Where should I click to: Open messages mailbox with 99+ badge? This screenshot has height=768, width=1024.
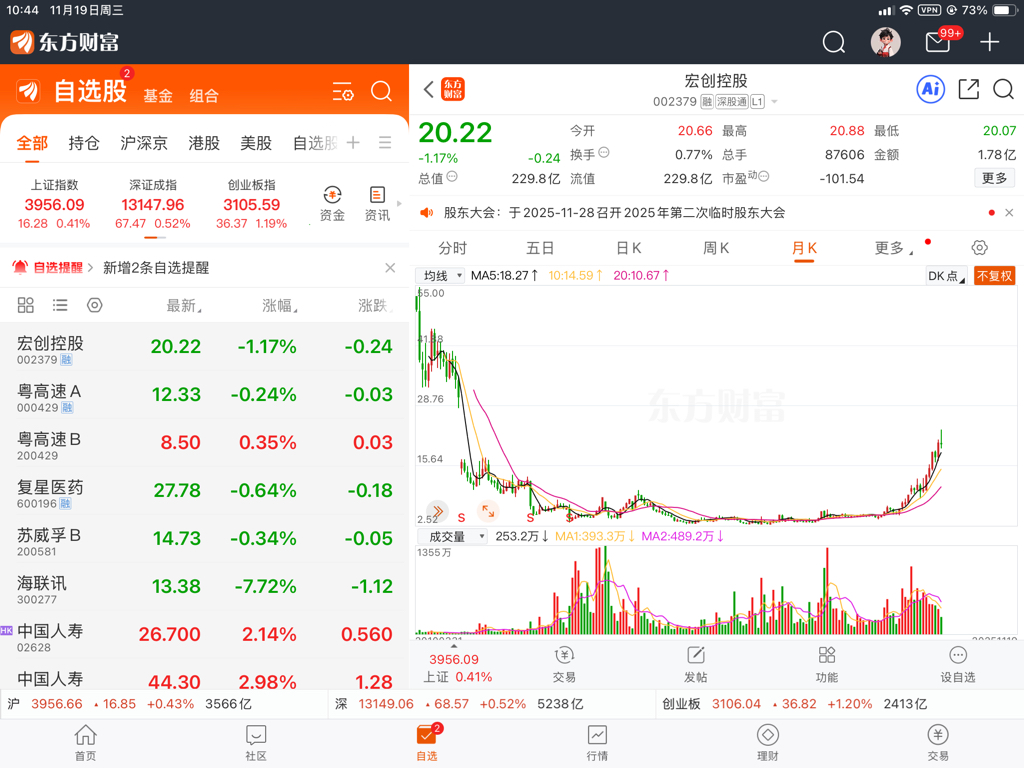pyautogui.click(x=938, y=42)
